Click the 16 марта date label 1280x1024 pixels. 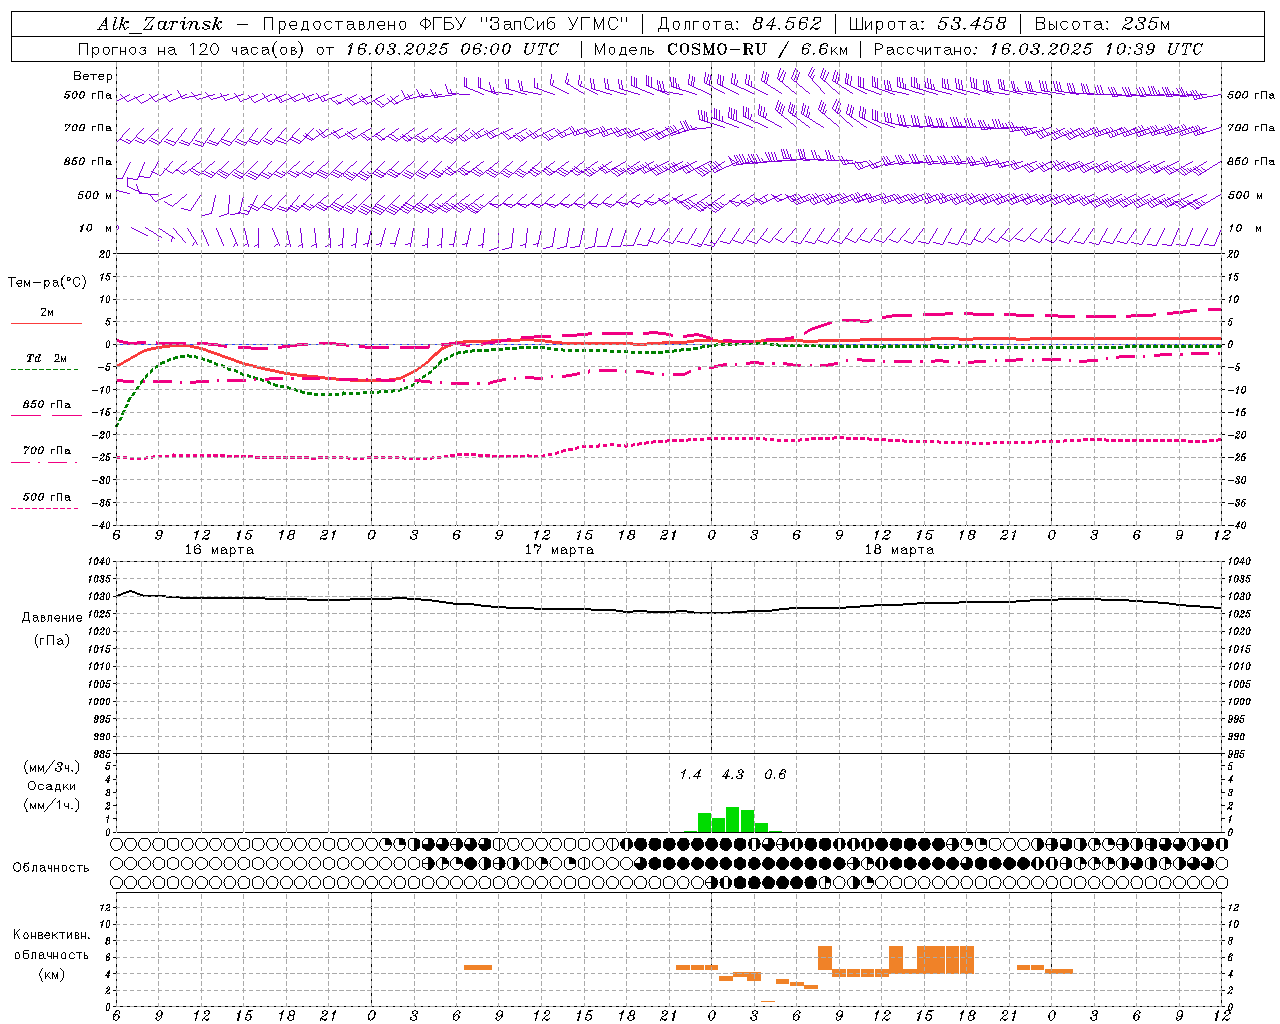coord(220,550)
